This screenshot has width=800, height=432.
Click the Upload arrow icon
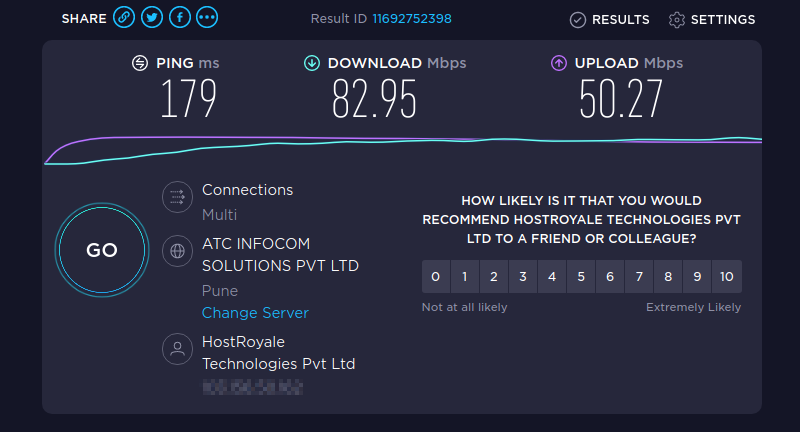click(559, 63)
